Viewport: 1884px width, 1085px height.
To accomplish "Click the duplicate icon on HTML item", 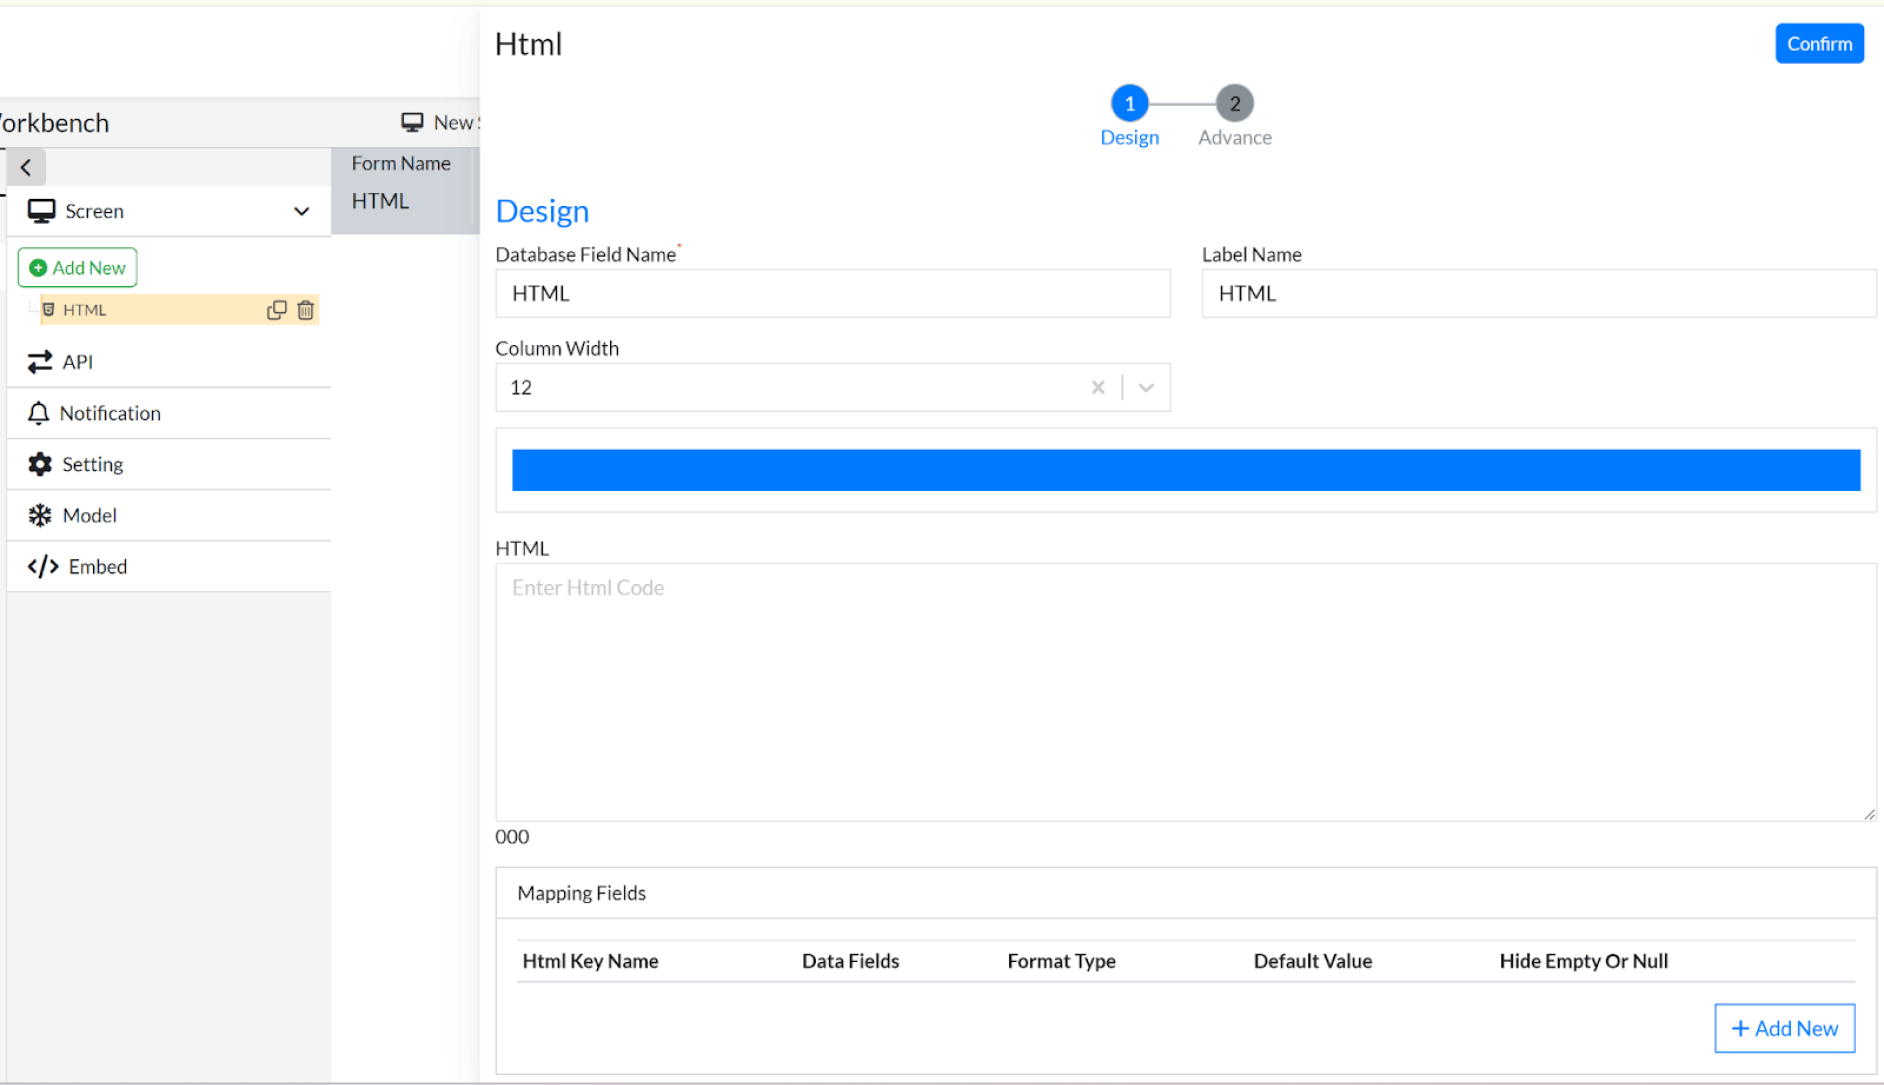I will [x=277, y=310].
